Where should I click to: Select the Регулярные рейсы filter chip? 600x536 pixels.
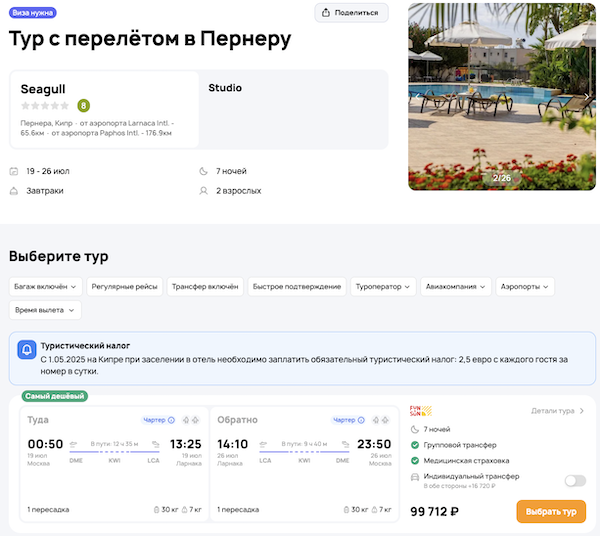point(124,286)
